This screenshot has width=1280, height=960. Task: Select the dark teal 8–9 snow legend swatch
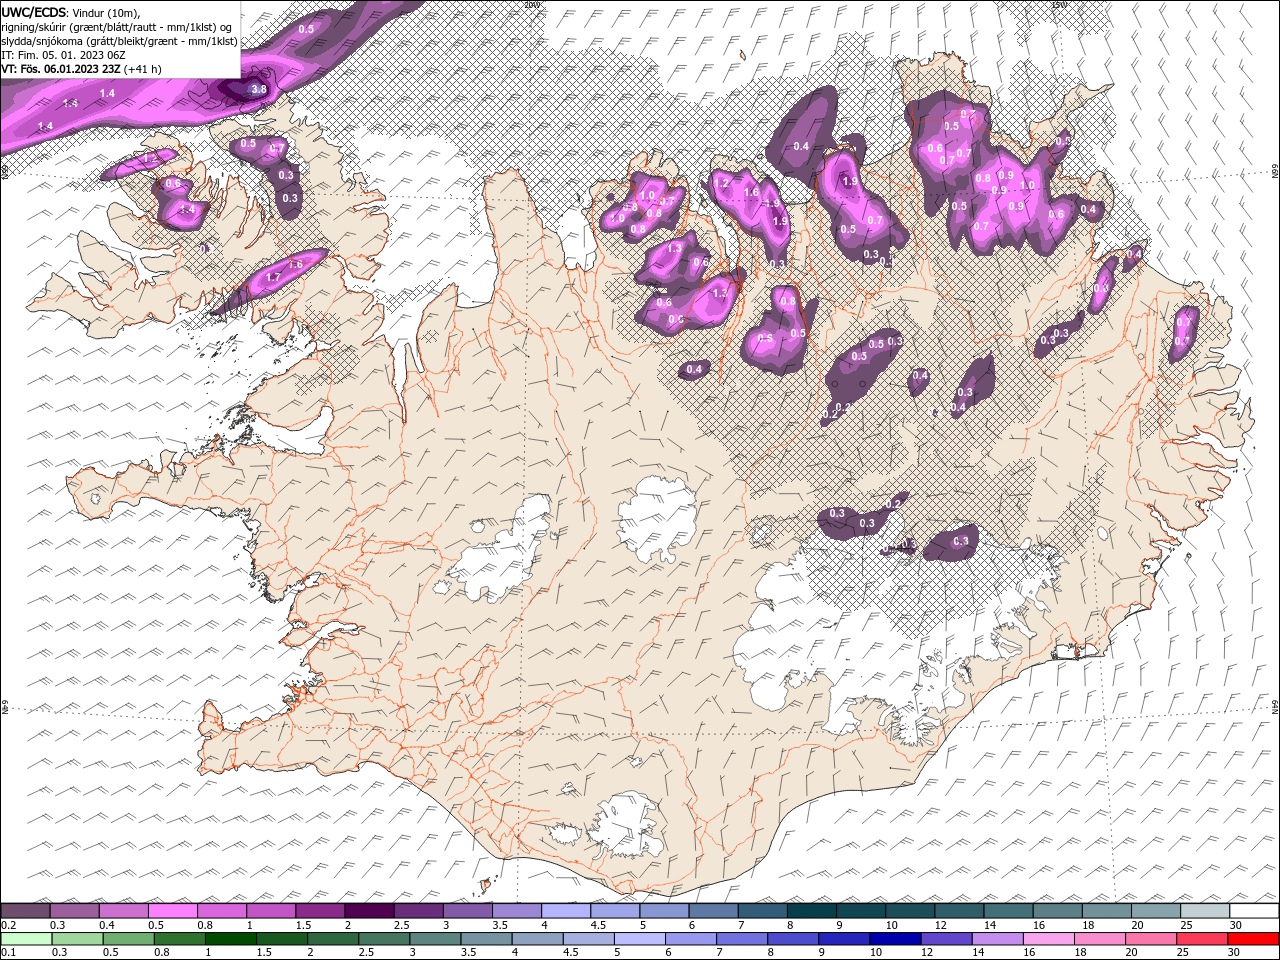click(811, 911)
